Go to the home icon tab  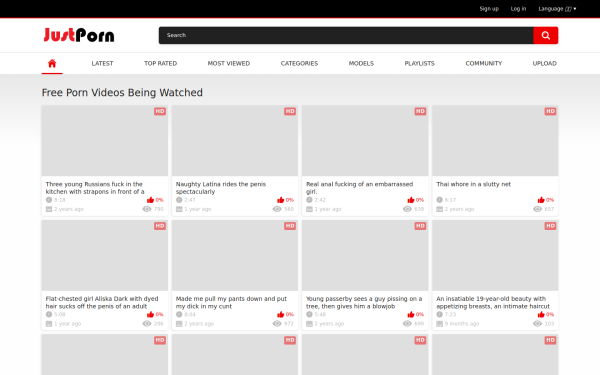pos(52,64)
